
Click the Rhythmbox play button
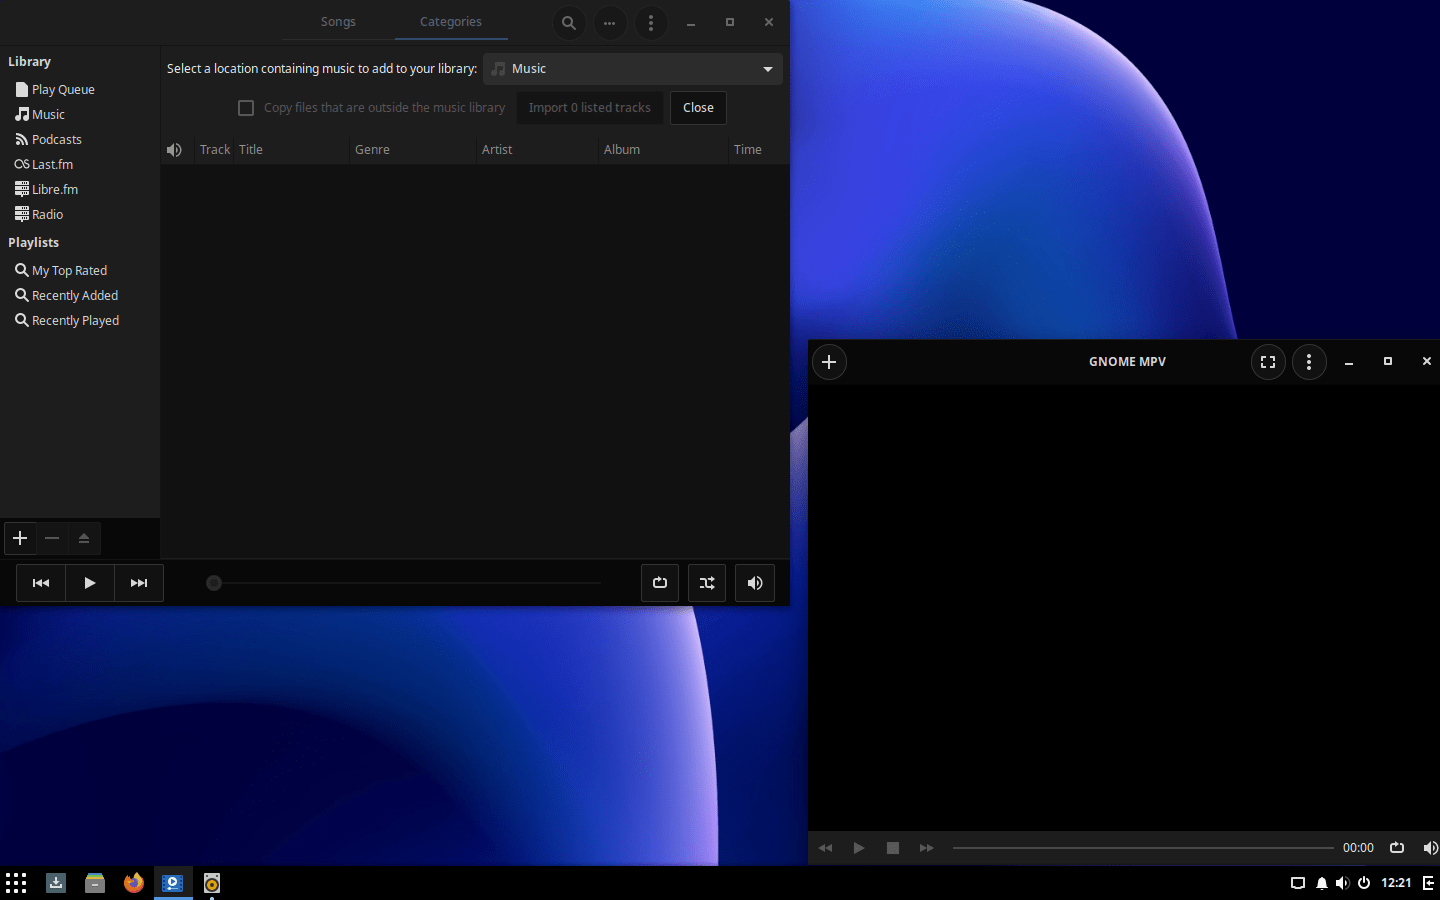(90, 583)
